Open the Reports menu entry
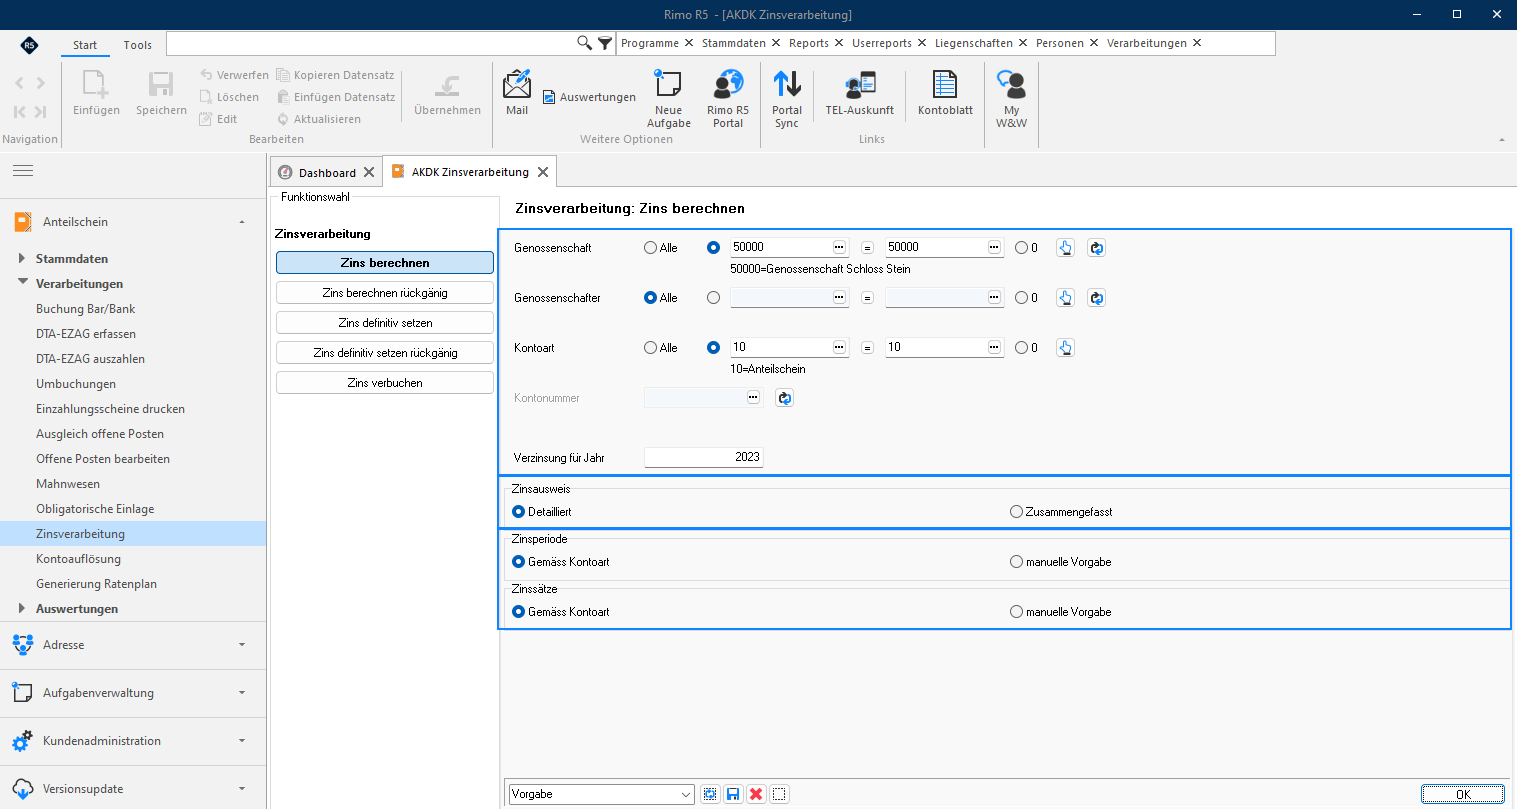 809,43
